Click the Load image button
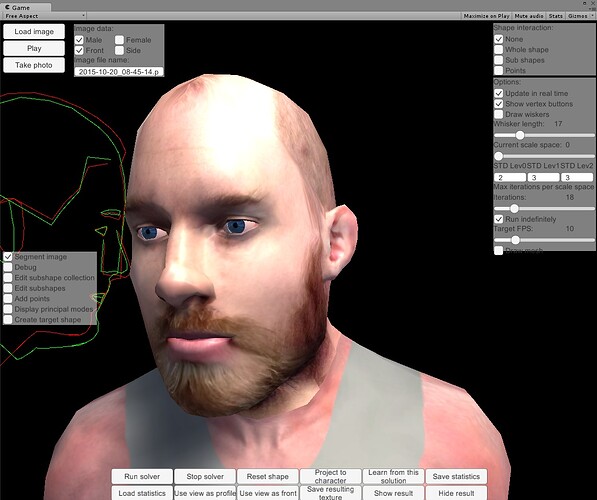This screenshot has height=500, width=597. (34, 32)
